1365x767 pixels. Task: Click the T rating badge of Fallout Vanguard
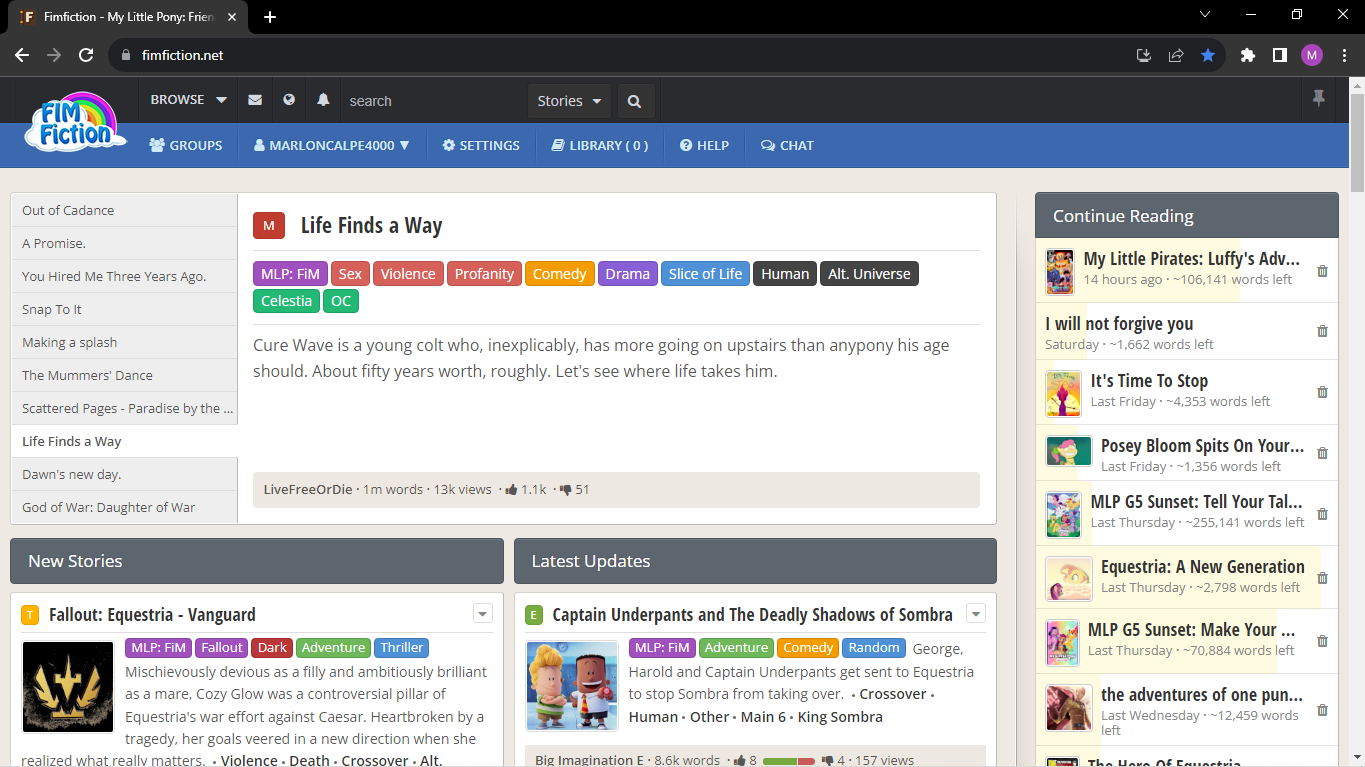(x=30, y=615)
